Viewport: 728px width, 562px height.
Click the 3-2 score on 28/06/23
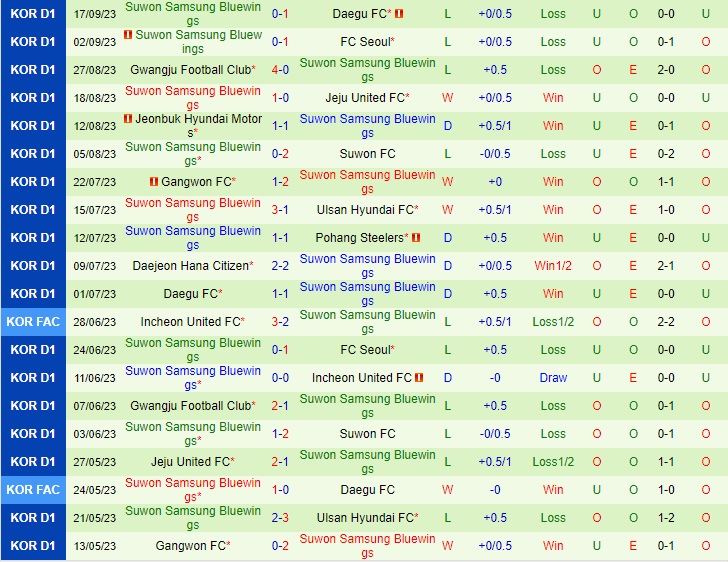[280, 322]
